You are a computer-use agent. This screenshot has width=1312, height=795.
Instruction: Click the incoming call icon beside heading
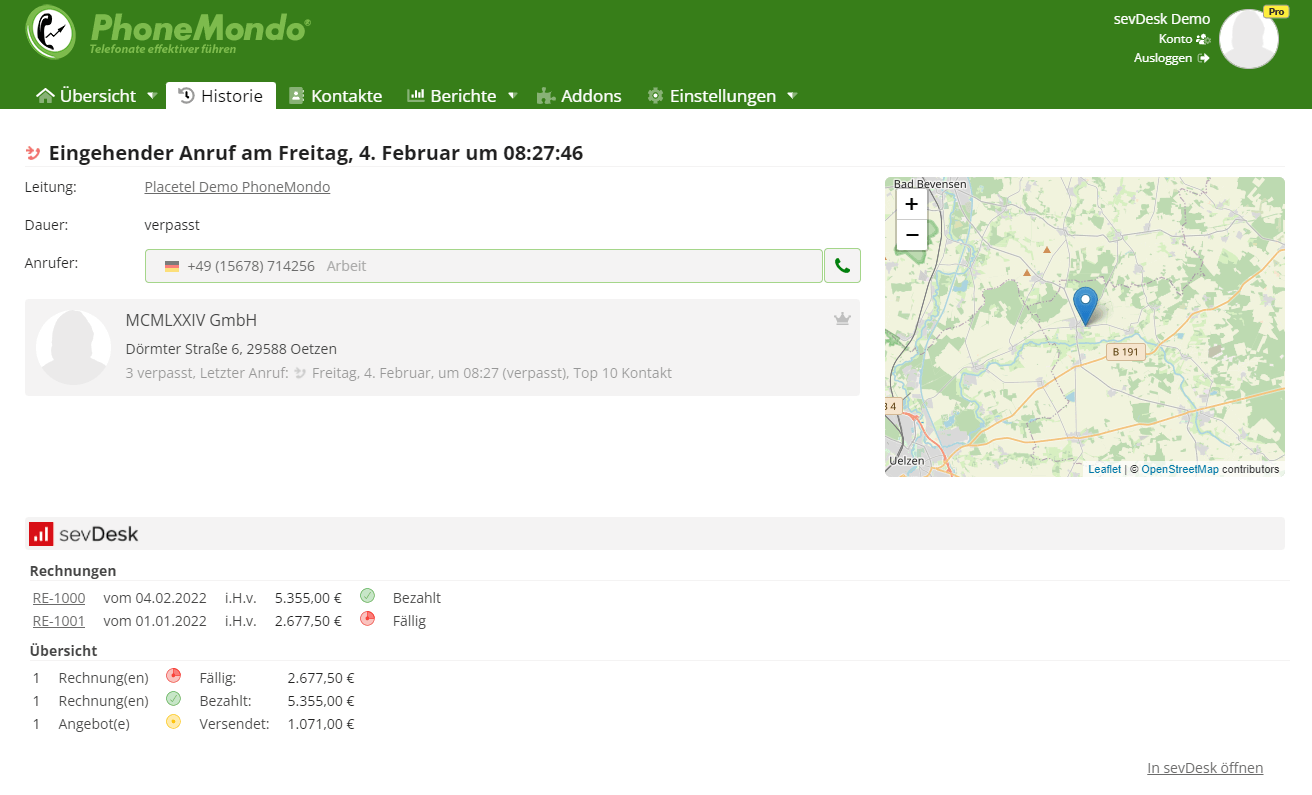[x=33, y=153]
